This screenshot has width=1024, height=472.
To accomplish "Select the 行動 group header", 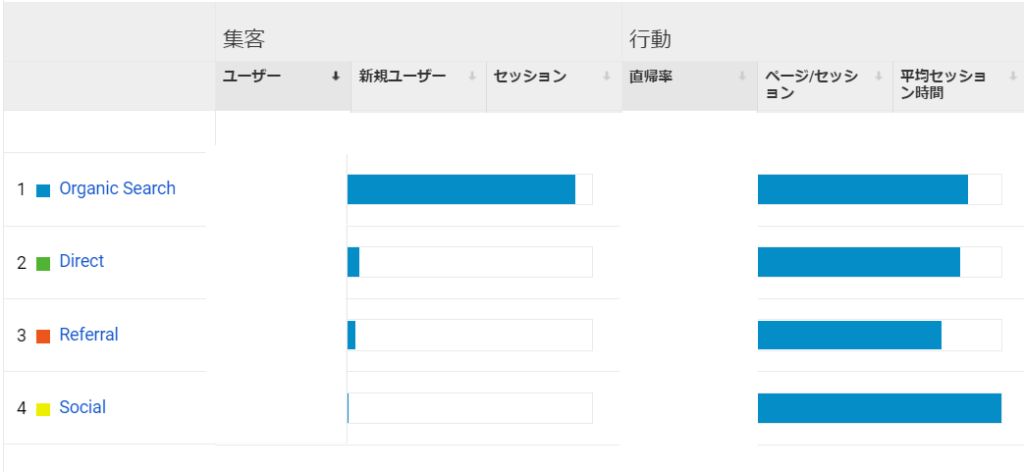I will pos(650,40).
